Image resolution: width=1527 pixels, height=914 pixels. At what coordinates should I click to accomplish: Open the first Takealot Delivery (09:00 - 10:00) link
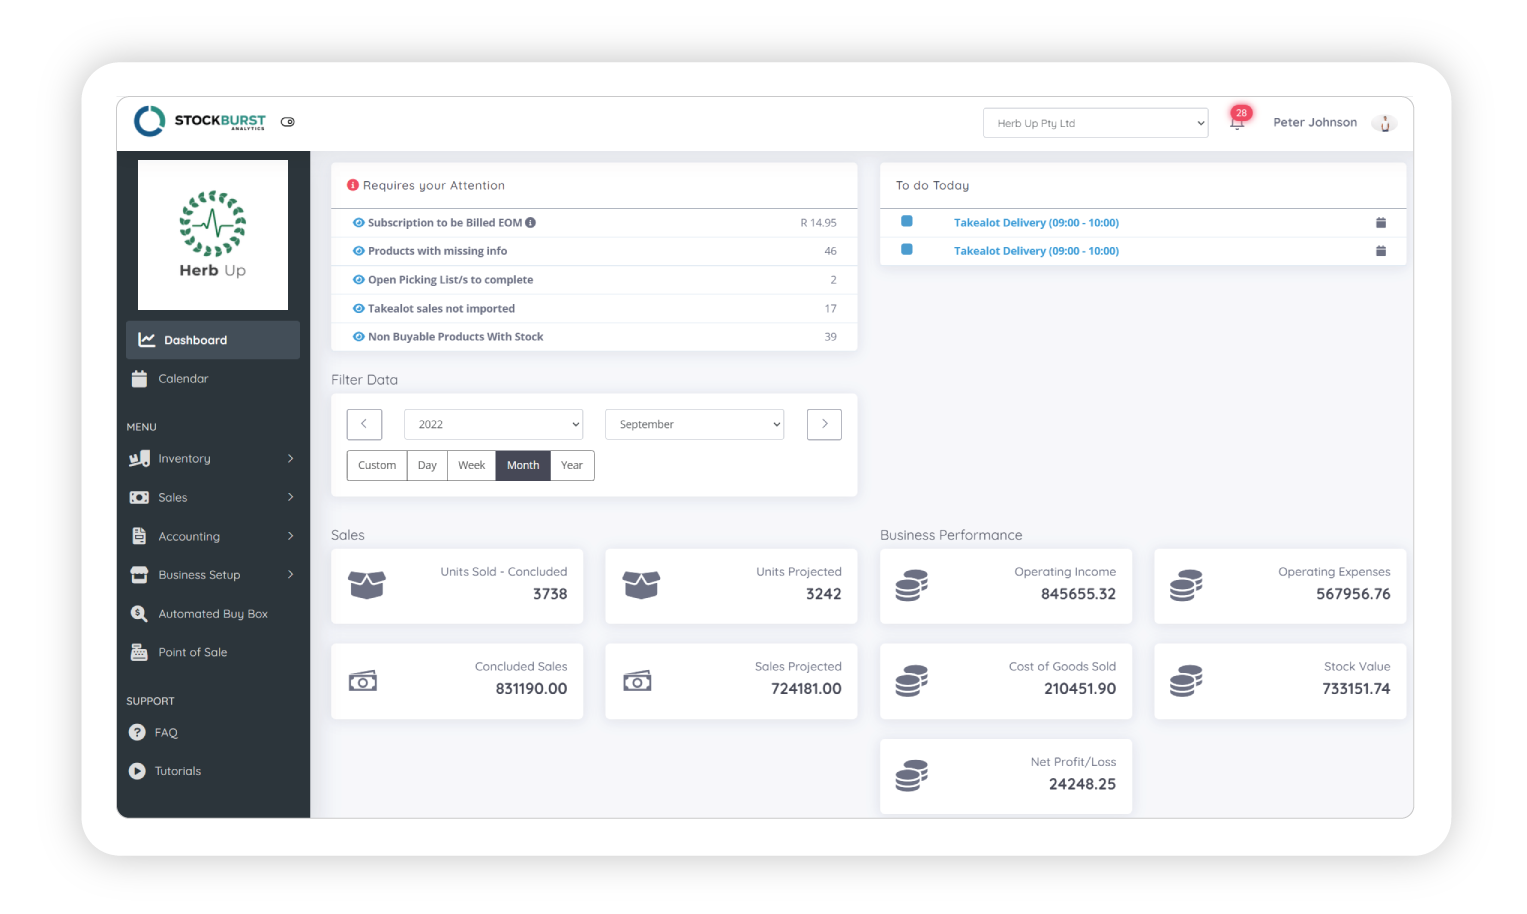1036,223
